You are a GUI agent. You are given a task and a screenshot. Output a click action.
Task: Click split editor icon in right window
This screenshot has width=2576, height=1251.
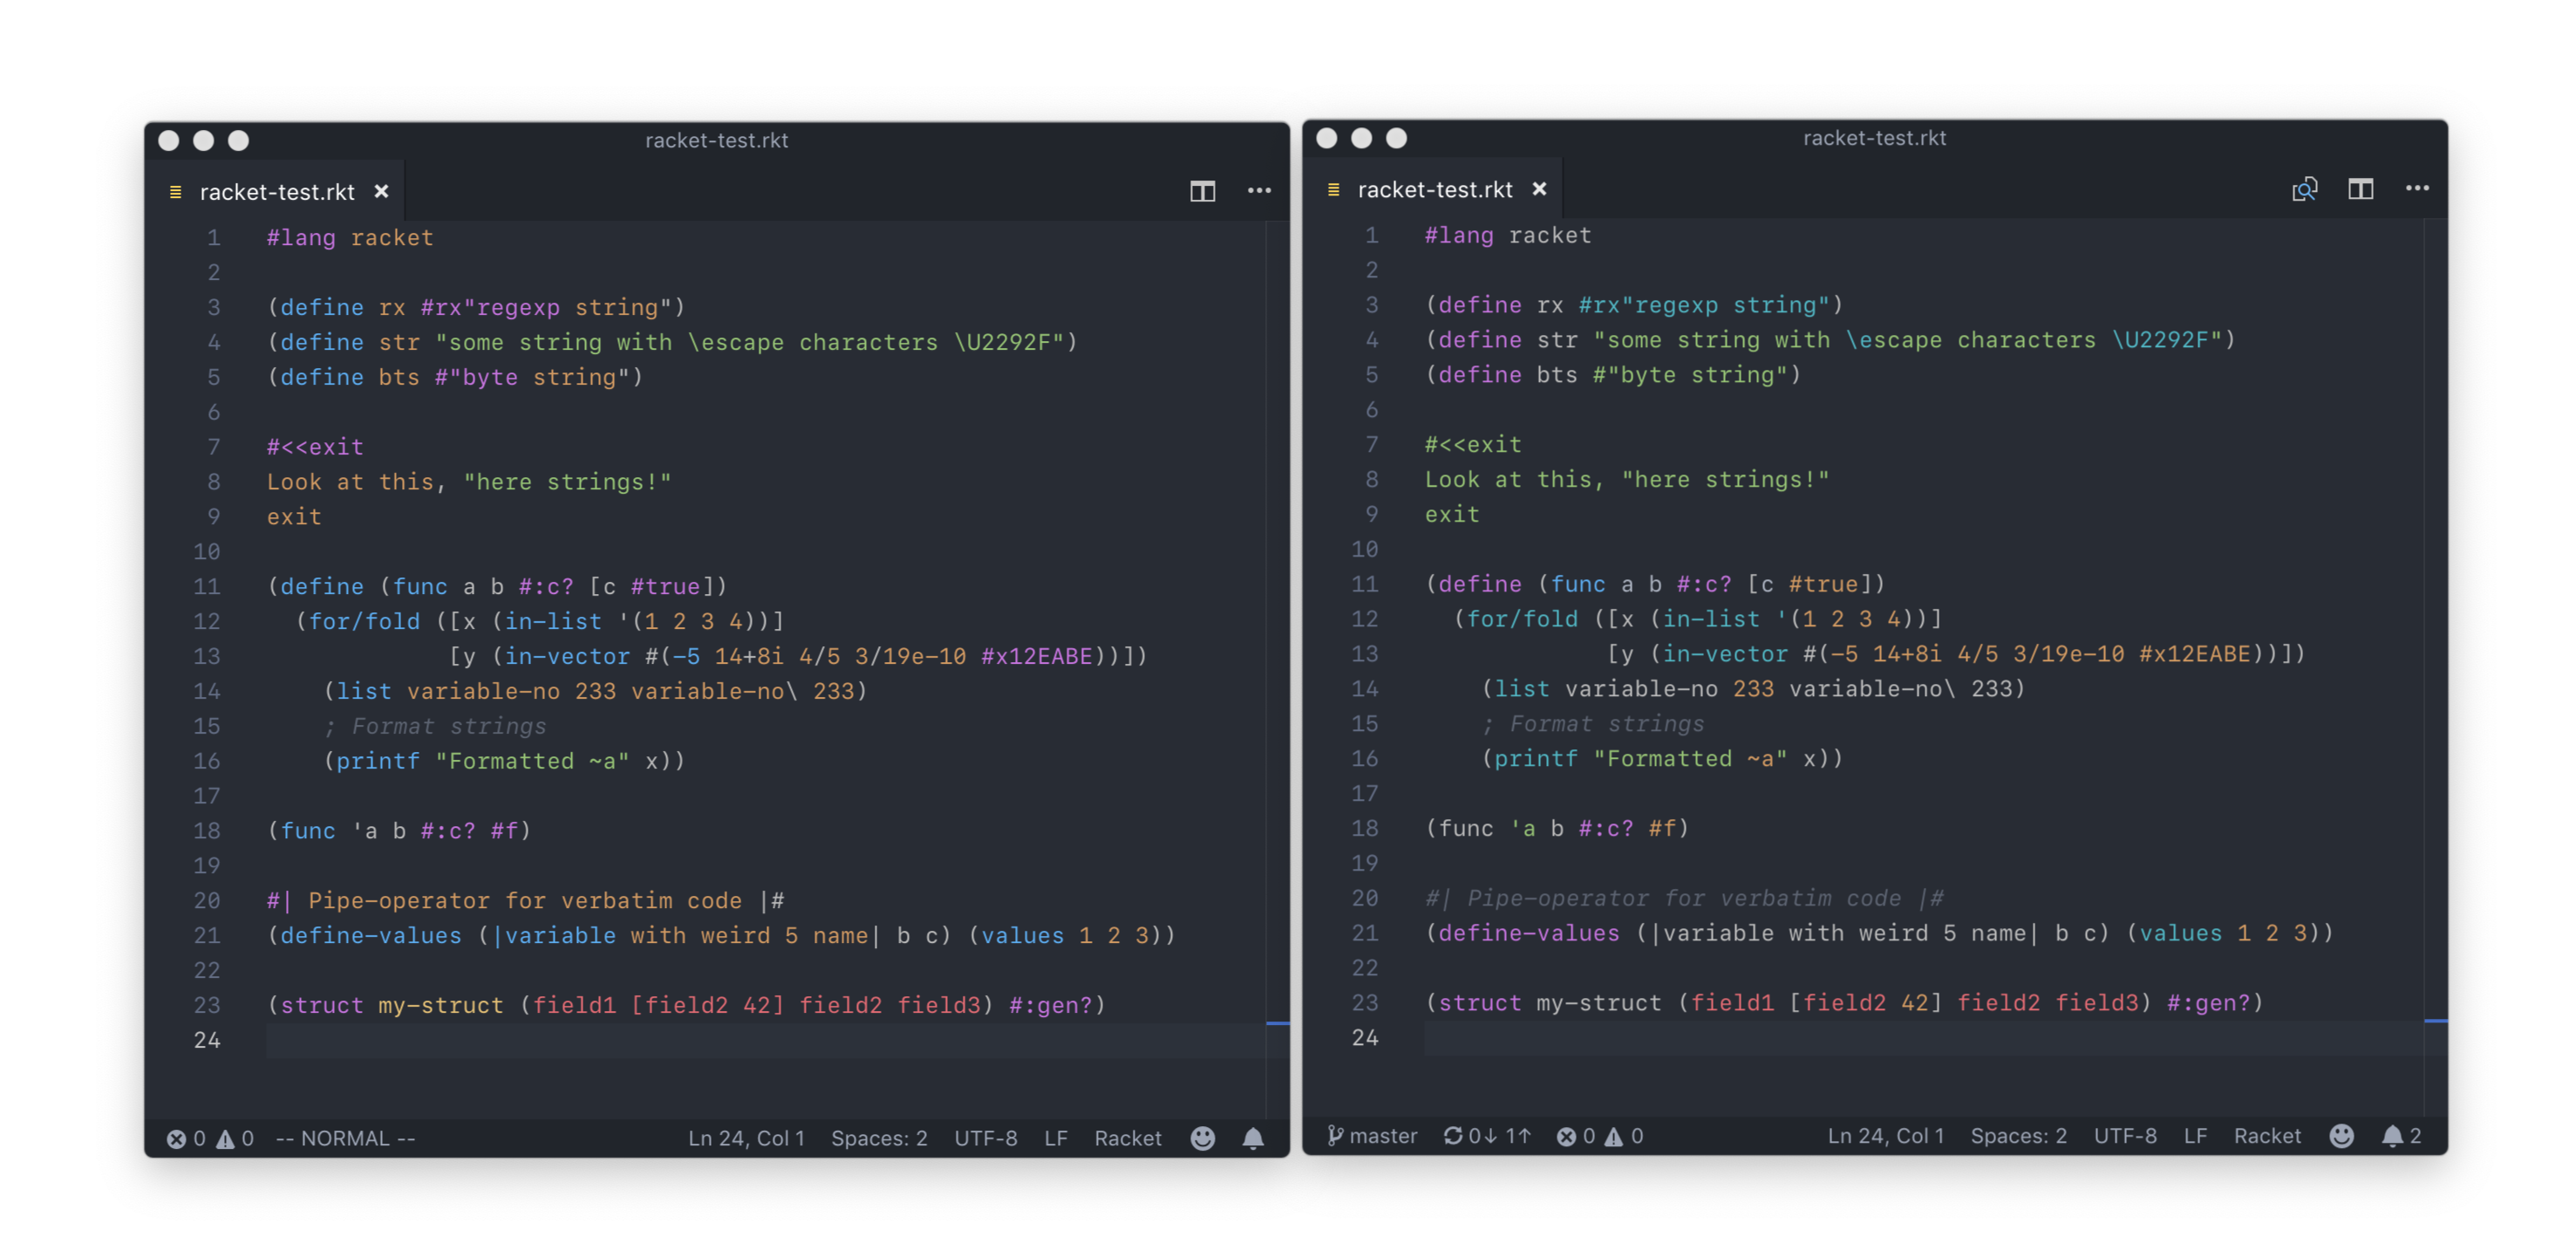tap(2360, 189)
